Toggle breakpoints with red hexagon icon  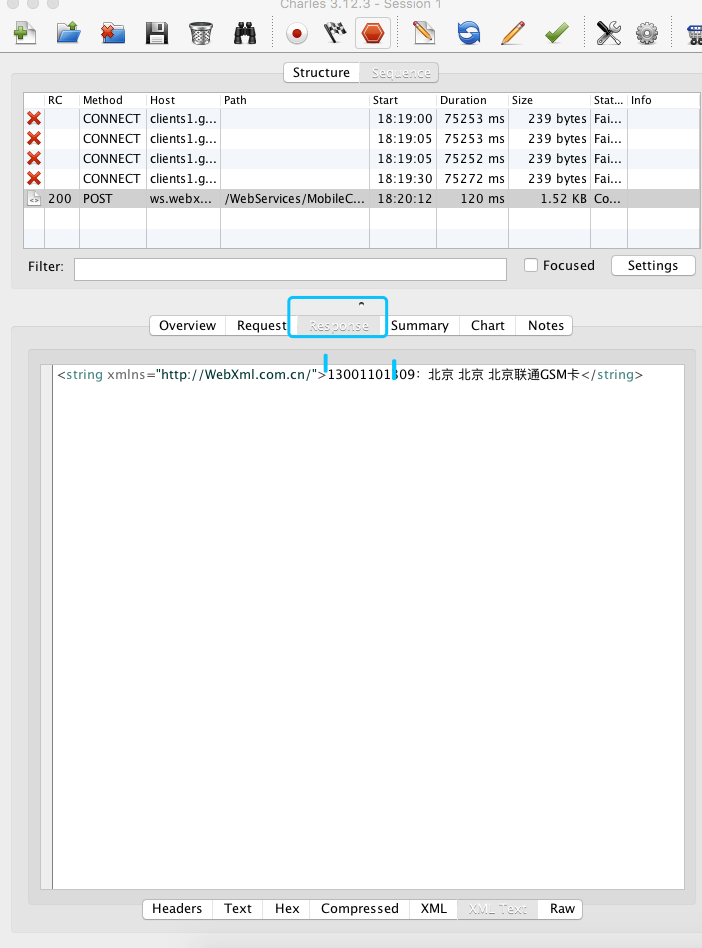click(x=372, y=33)
